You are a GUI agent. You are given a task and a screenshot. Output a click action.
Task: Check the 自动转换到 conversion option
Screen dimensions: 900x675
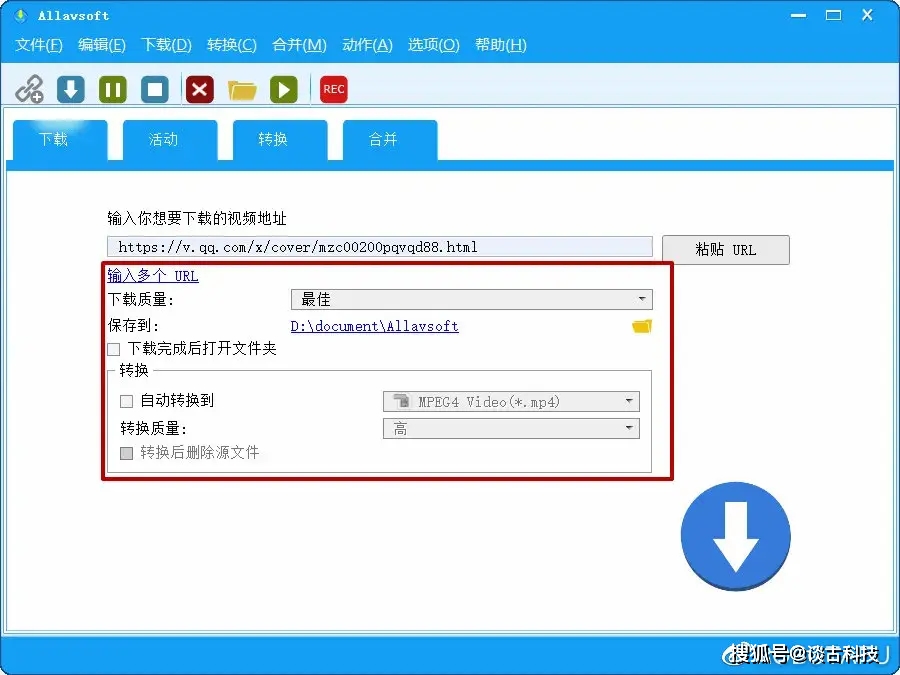click(126, 401)
